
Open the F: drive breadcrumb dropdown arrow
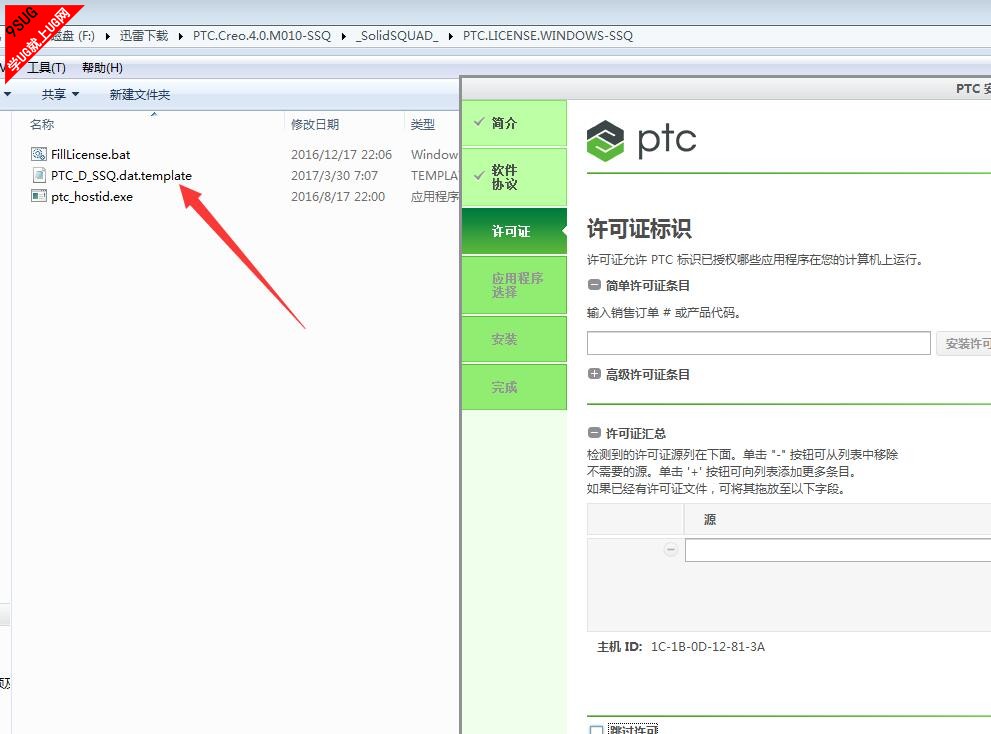pos(108,36)
